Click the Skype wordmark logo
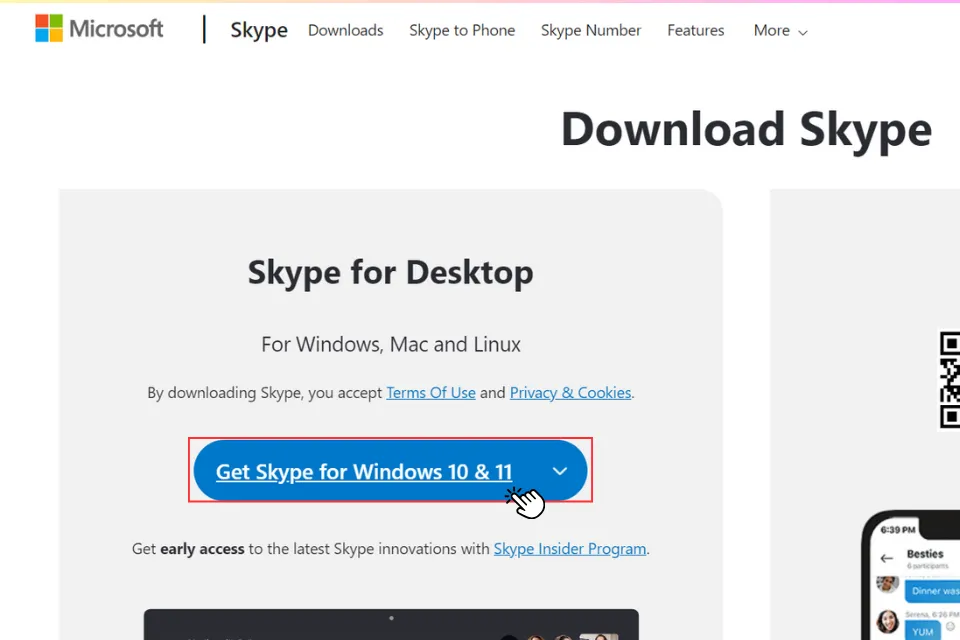The image size is (960, 640). pyautogui.click(x=258, y=30)
